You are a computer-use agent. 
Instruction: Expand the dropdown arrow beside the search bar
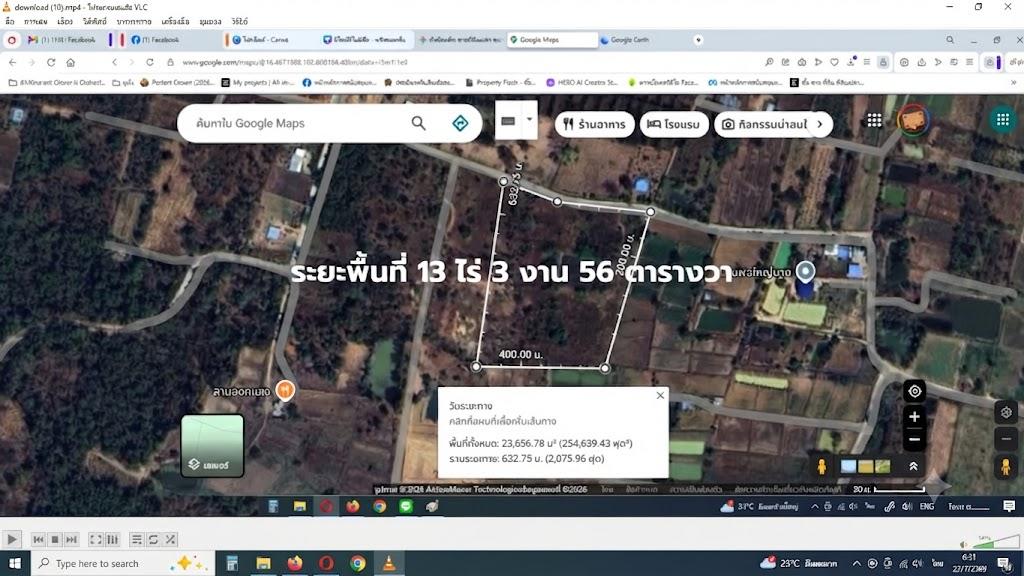coord(529,120)
